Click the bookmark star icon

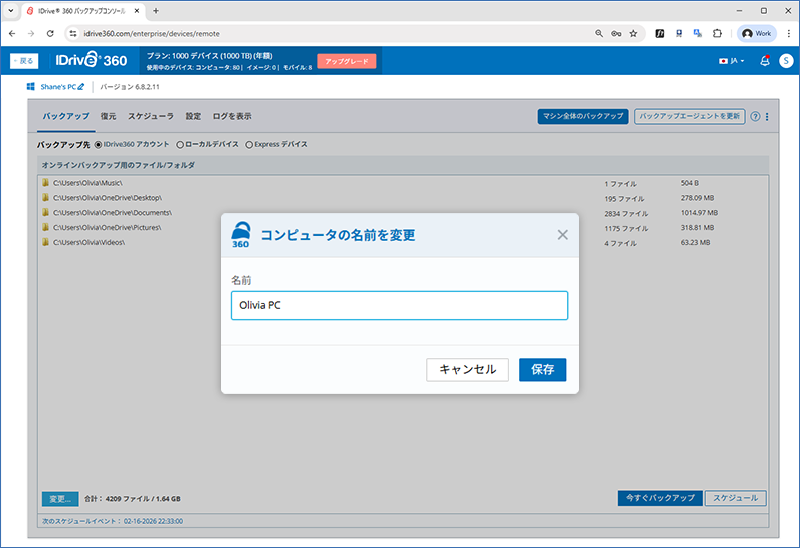point(633,34)
